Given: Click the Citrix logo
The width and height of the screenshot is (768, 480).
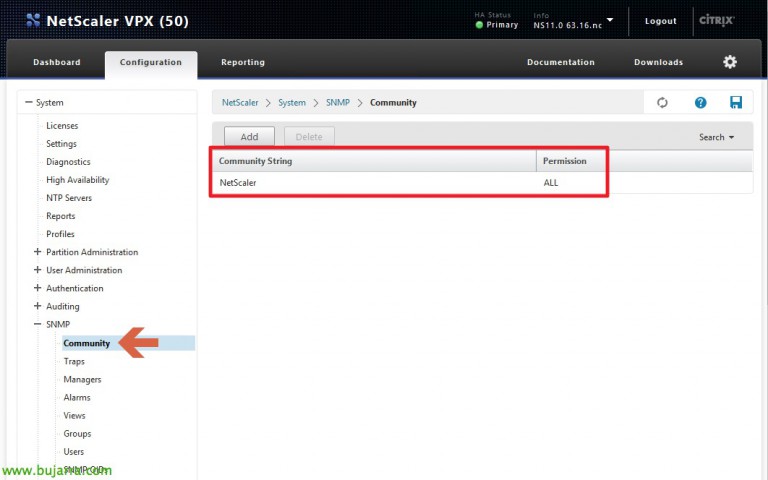Looking at the screenshot, I should click(x=716, y=20).
